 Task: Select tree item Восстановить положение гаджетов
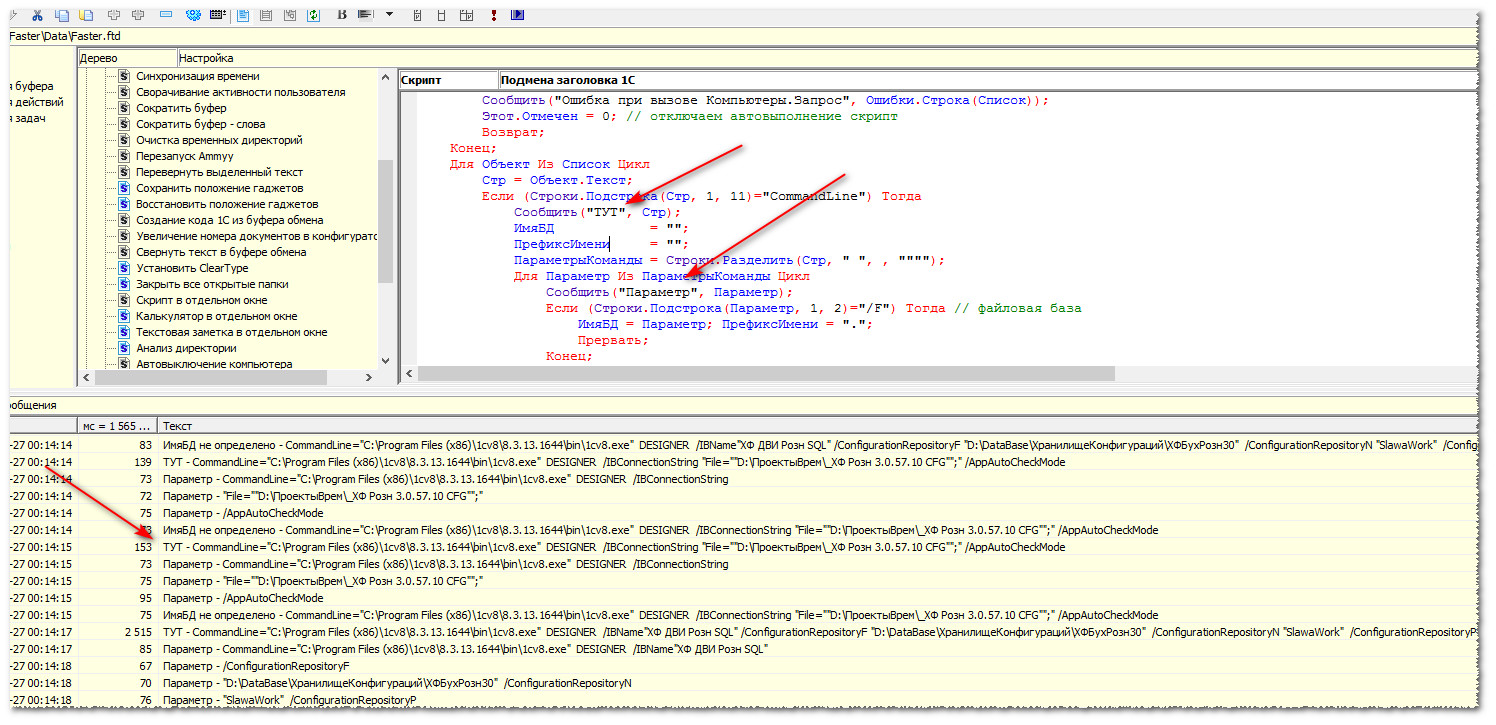(229, 204)
